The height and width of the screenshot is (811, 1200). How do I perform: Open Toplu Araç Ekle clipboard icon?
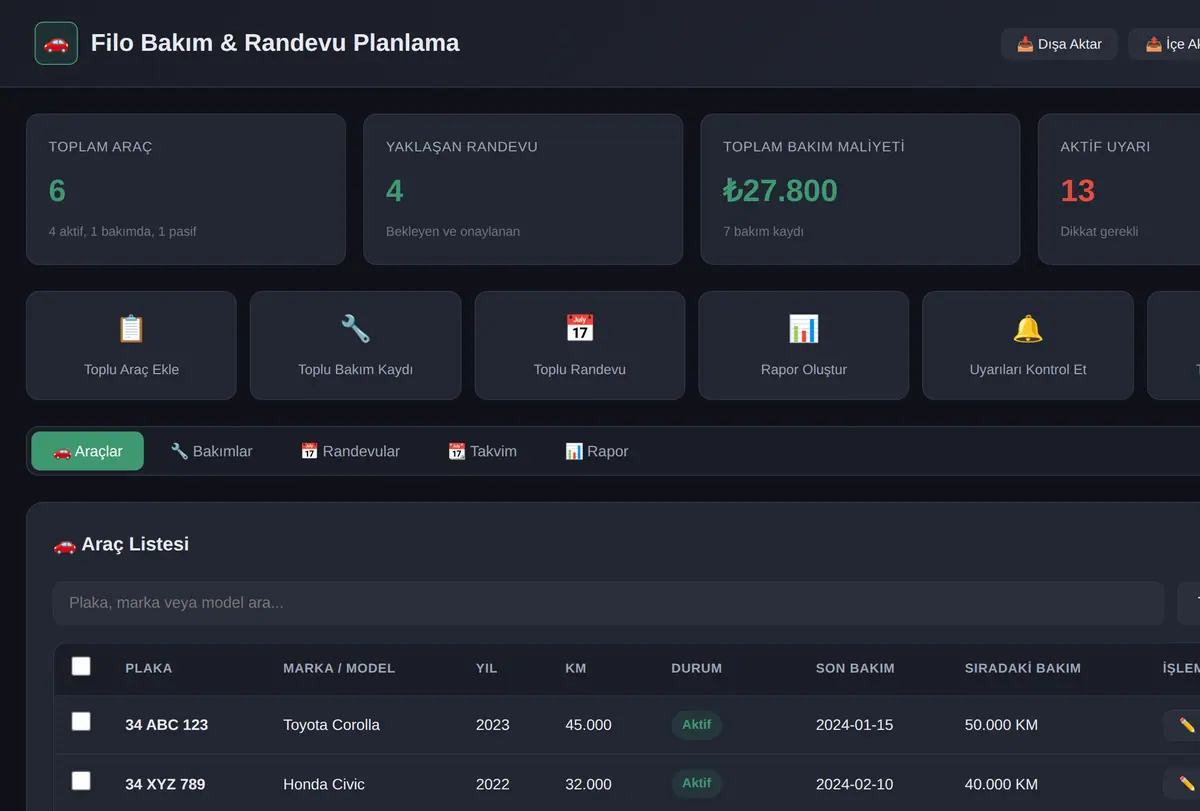131,328
